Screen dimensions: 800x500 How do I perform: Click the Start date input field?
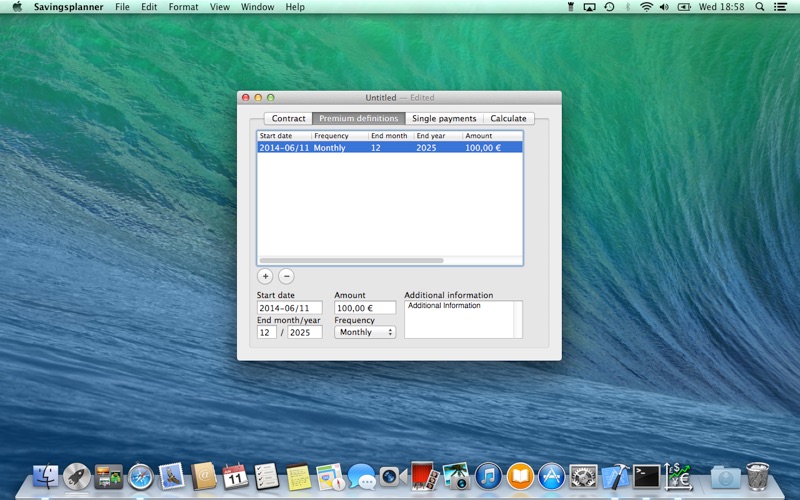[289, 308]
